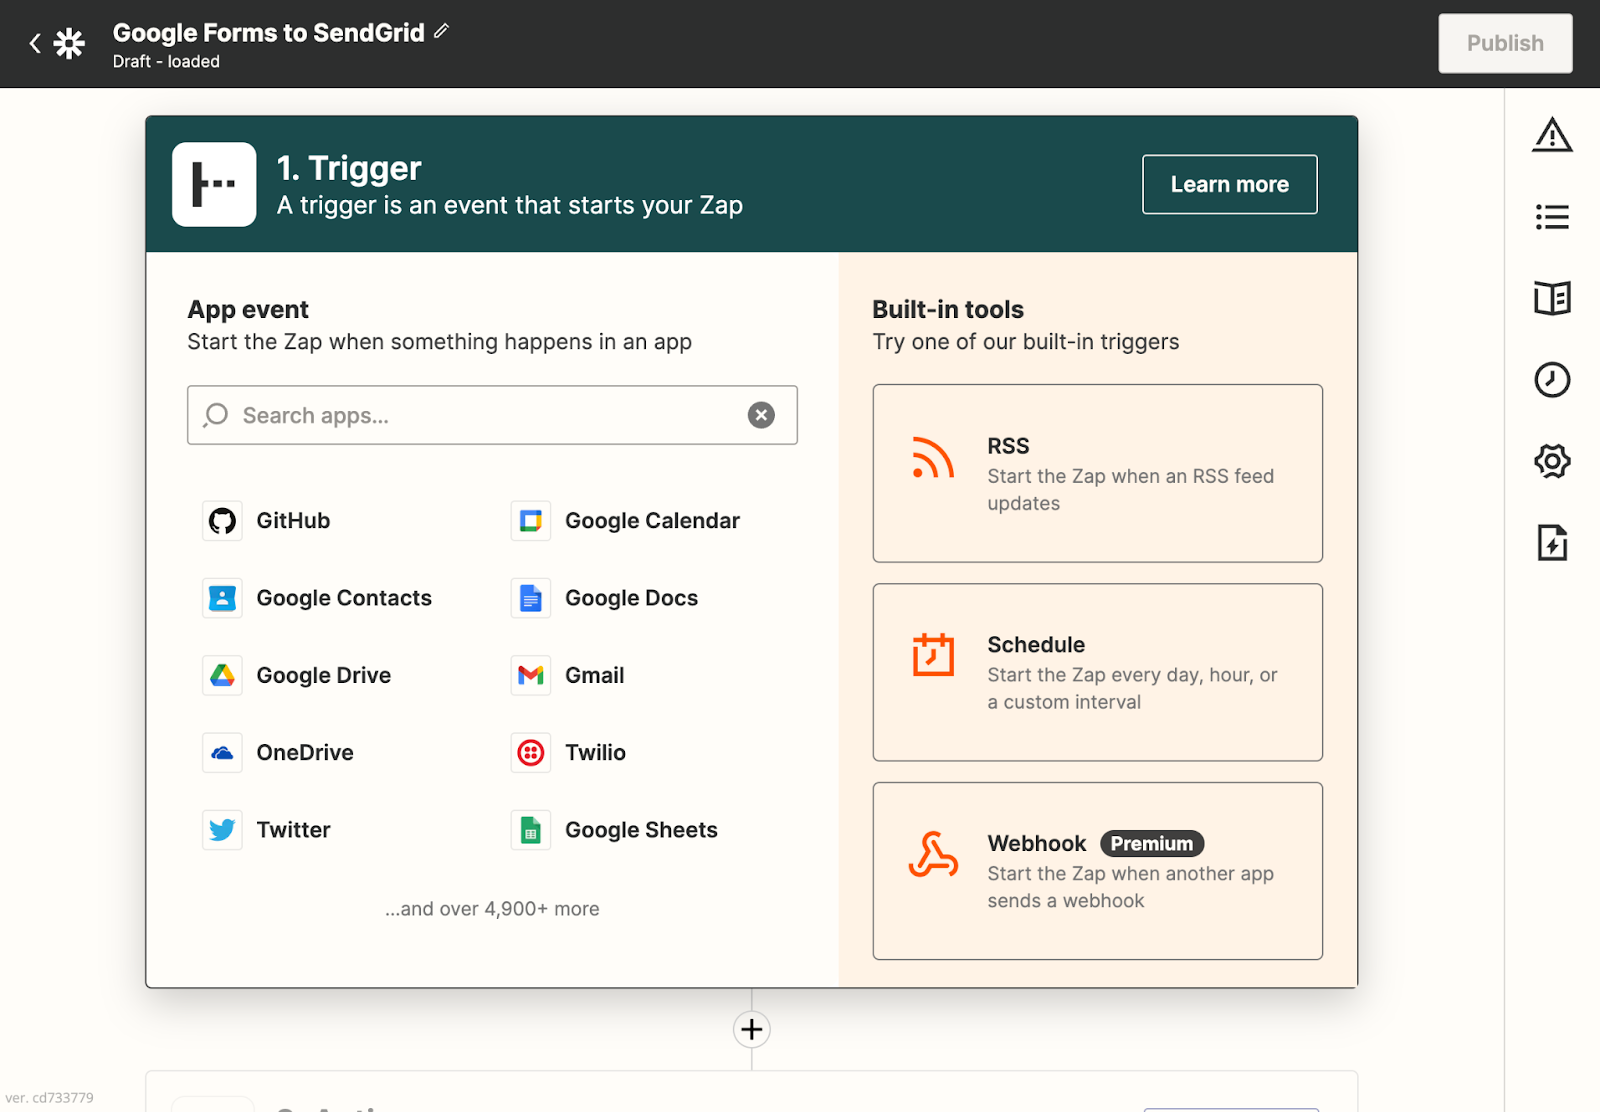The image size is (1600, 1112).
Task: Click the version text 'ver. cd733779'
Action: coord(49,1098)
